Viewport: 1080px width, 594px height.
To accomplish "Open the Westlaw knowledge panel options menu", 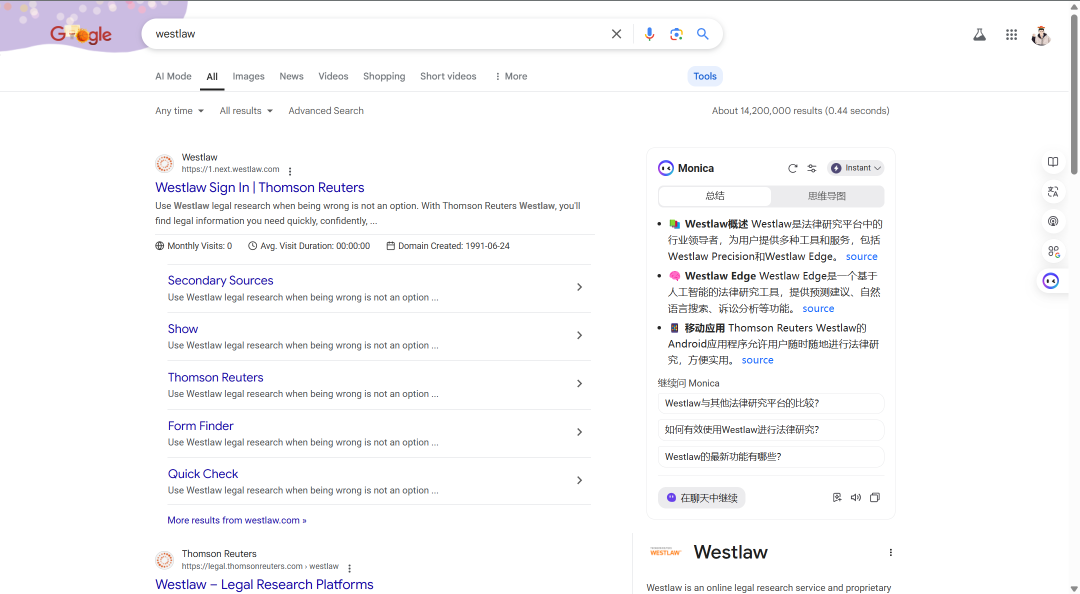I will tap(891, 553).
